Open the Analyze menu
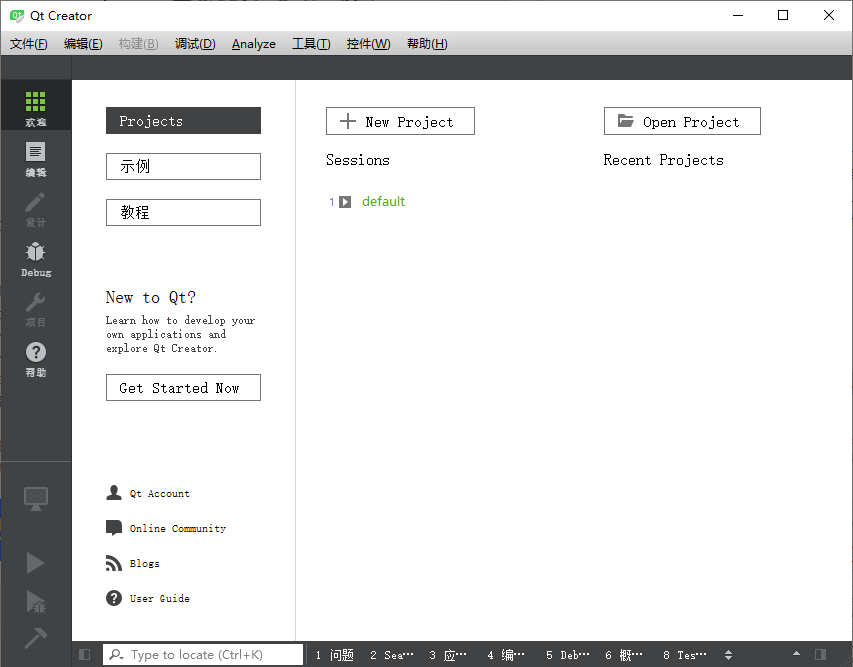 tap(254, 44)
